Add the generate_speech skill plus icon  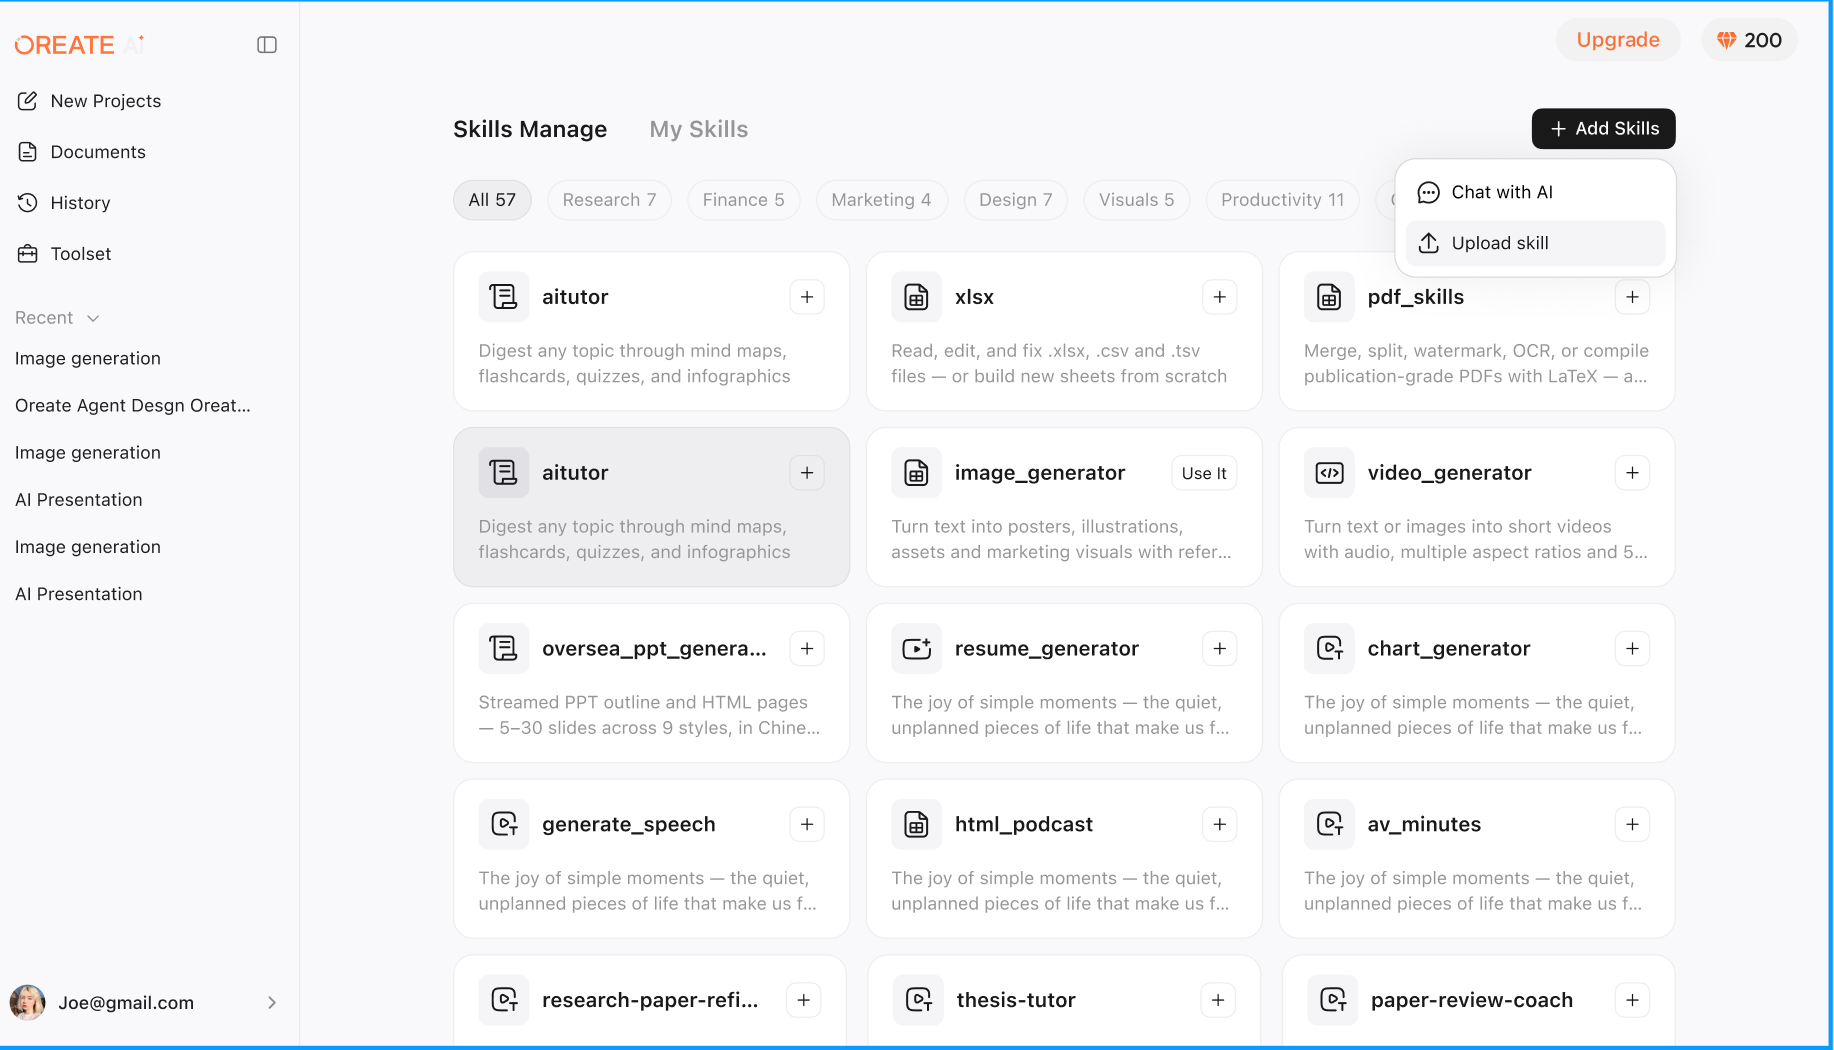(x=807, y=825)
